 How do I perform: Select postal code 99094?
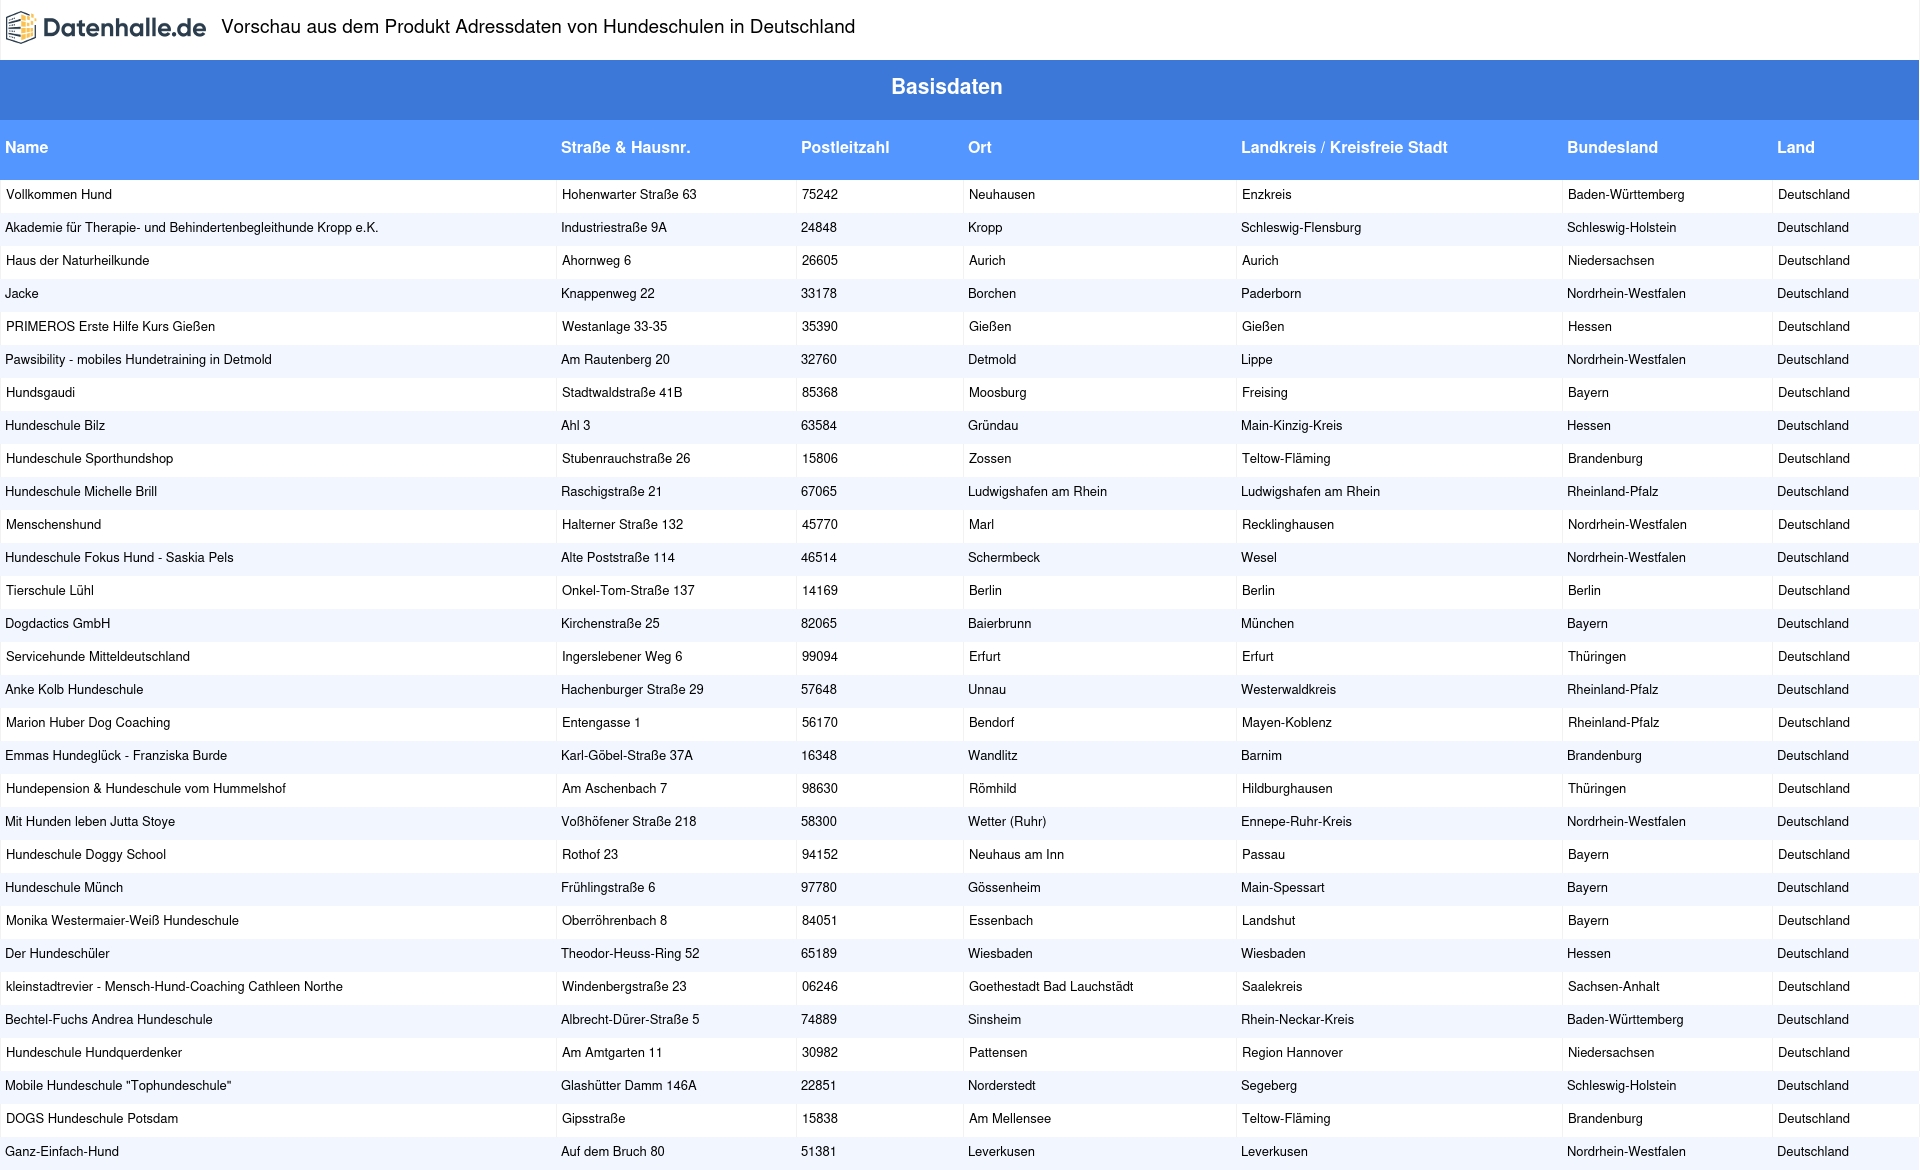coord(820,657)
